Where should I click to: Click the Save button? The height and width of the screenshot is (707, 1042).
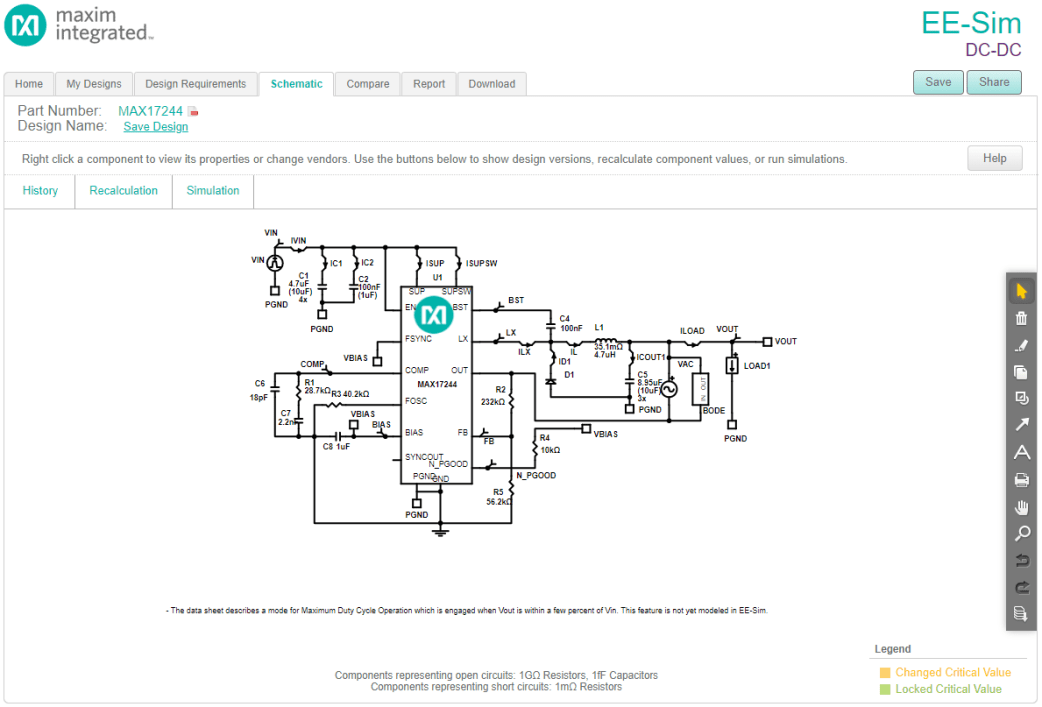[x=938, y=82]
